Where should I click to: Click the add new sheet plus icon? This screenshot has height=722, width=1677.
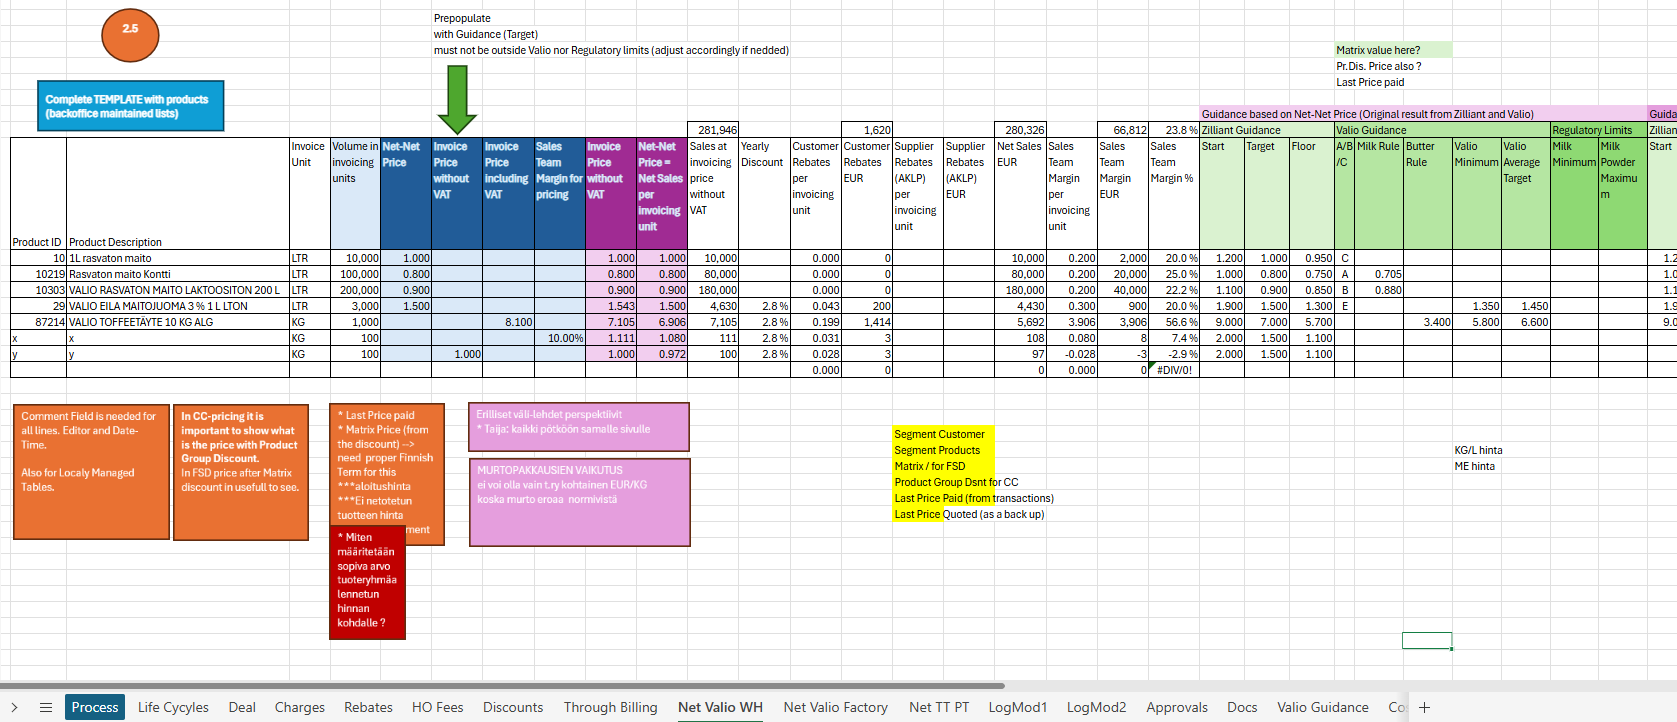coord(1425,707)
